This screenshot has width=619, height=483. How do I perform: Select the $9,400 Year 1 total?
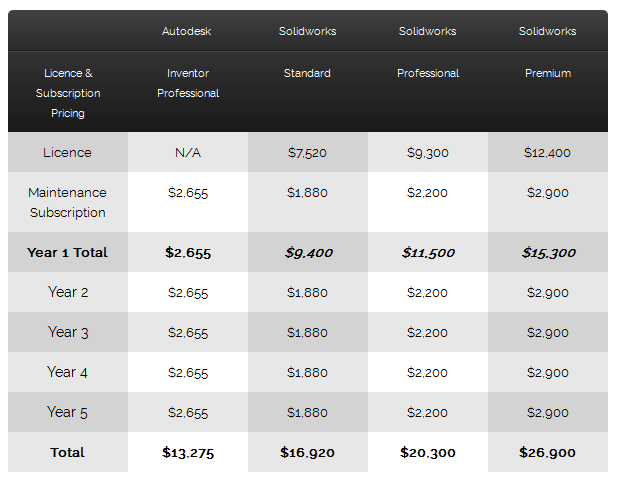(x=309, y=253)
